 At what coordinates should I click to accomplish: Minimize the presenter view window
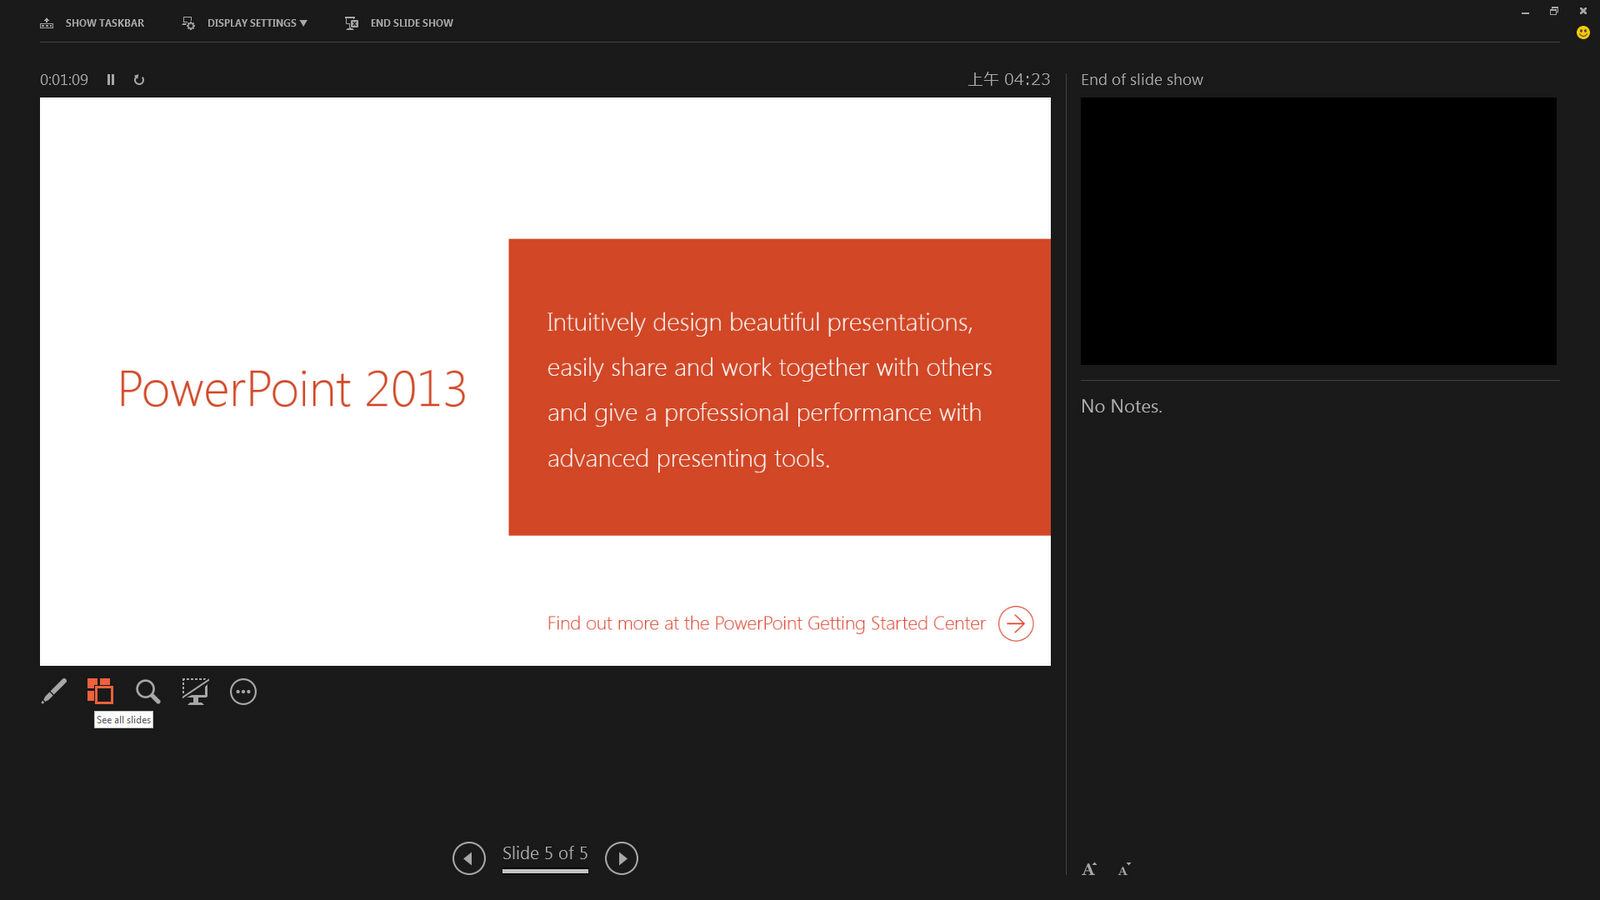[1525, 12]
